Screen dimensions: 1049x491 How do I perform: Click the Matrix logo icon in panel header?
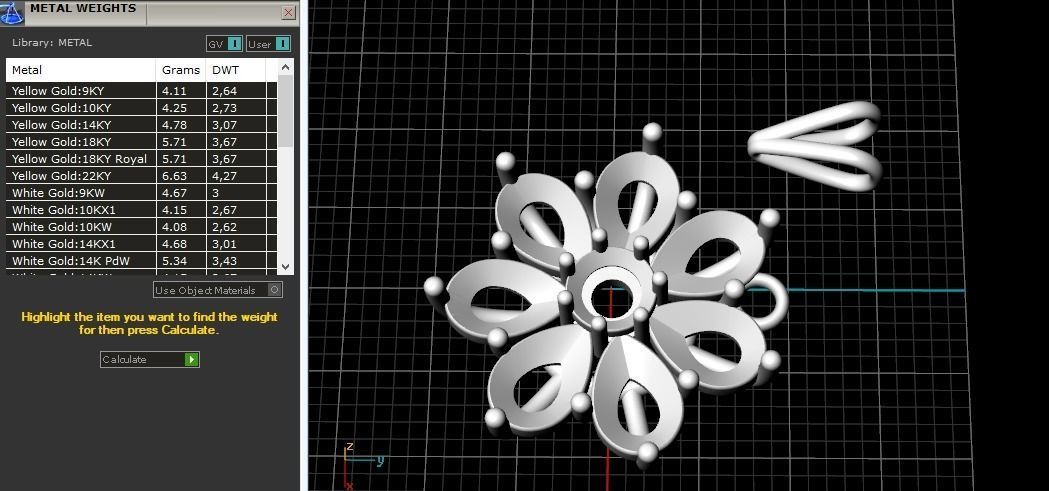pyautogui.click(x=12, y=12)
